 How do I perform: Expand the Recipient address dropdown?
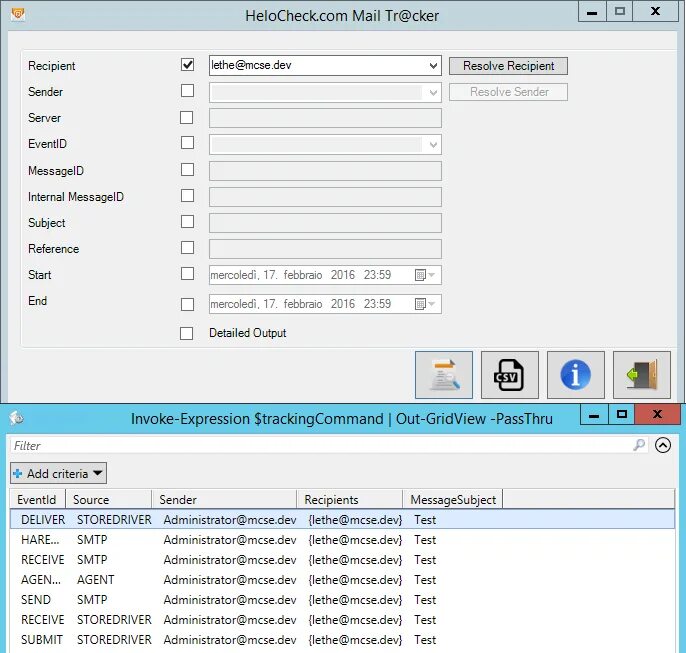pyautogui.click(x=433, y=66)
